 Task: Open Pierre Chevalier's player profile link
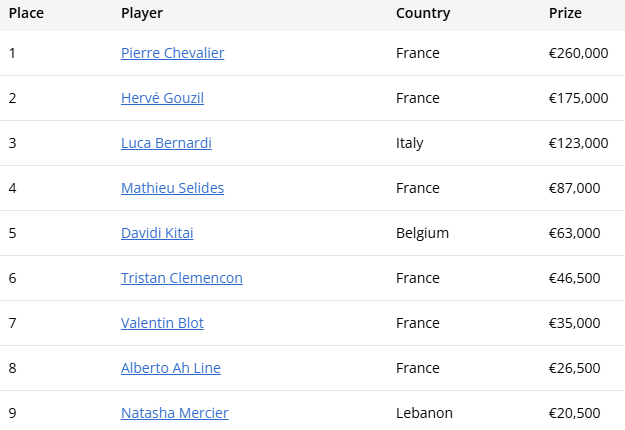tap(173, 53)
